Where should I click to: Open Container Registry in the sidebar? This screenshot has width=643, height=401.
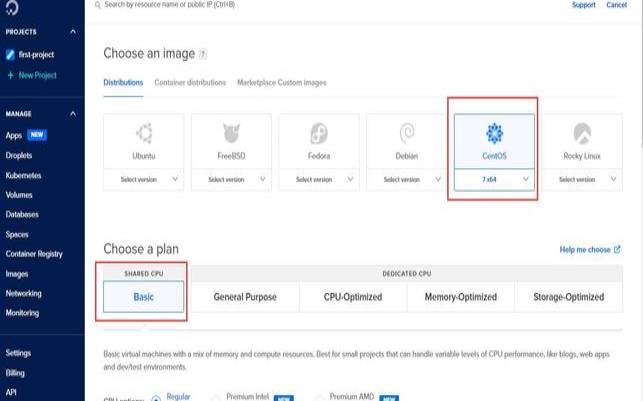pos(34,254)
